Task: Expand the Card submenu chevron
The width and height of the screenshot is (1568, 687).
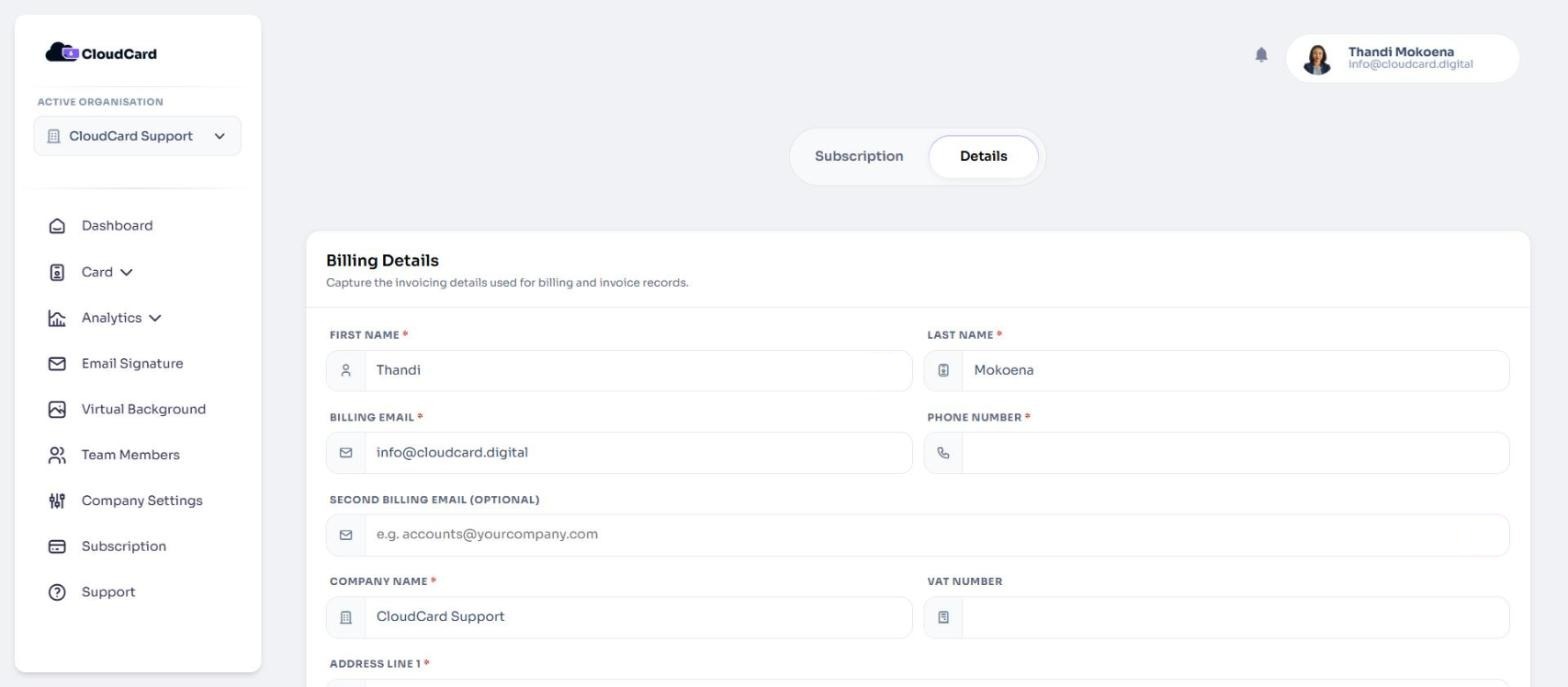Action: (126, 272)
